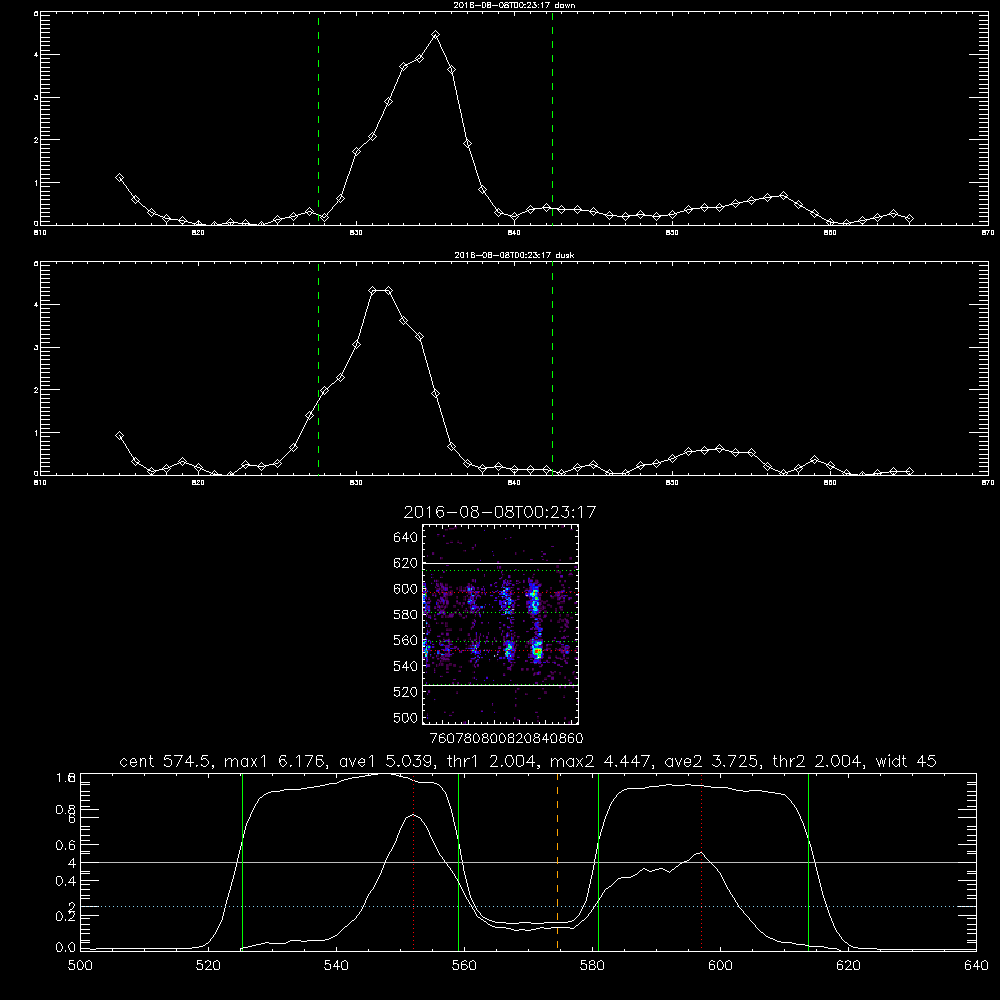Click the 500 label on the bottom plot x-axis
The height and width of the screenshot is (1000, 1000).
80,966
